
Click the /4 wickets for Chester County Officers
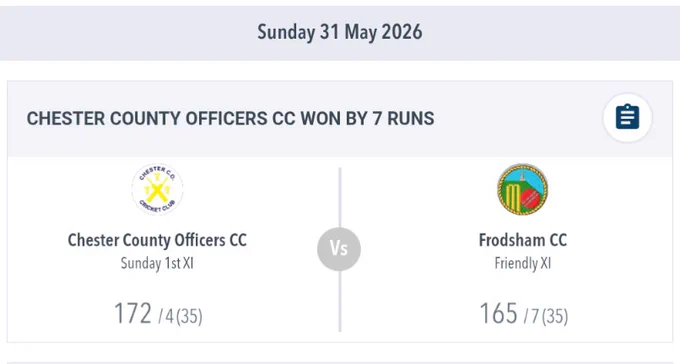[x=166, y=316]
